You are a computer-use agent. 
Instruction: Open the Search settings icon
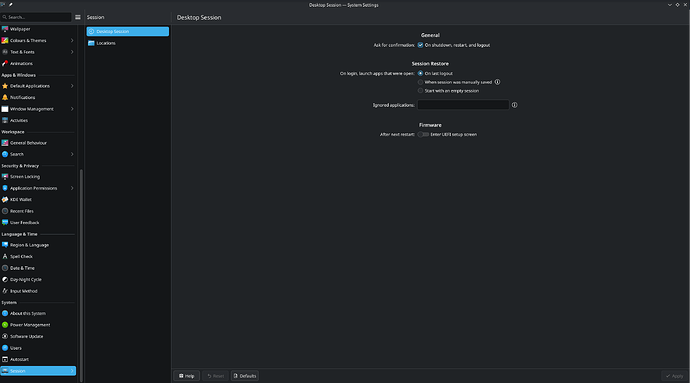5,154
